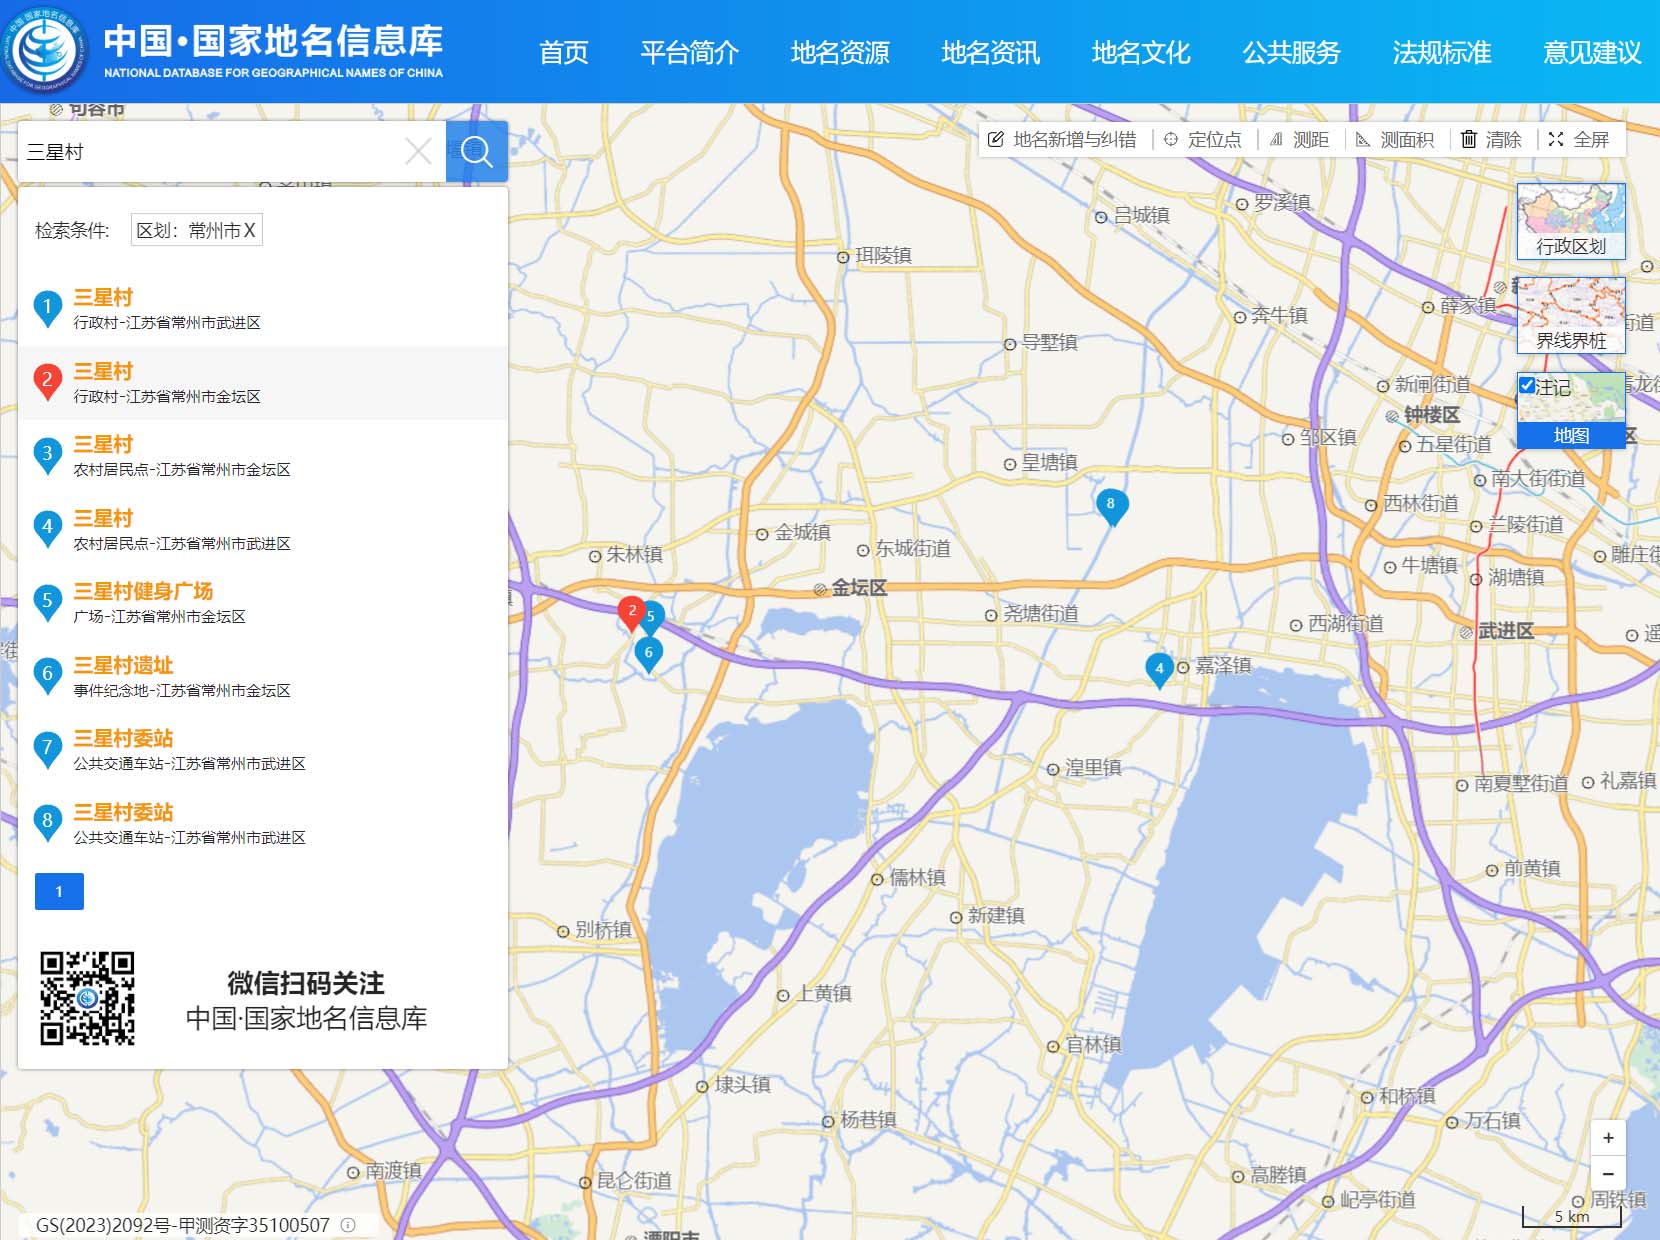Open the 地名文化 menu
Image resolution: width=1660 pixels, height=1240 pixels.
coord(1141,52)
